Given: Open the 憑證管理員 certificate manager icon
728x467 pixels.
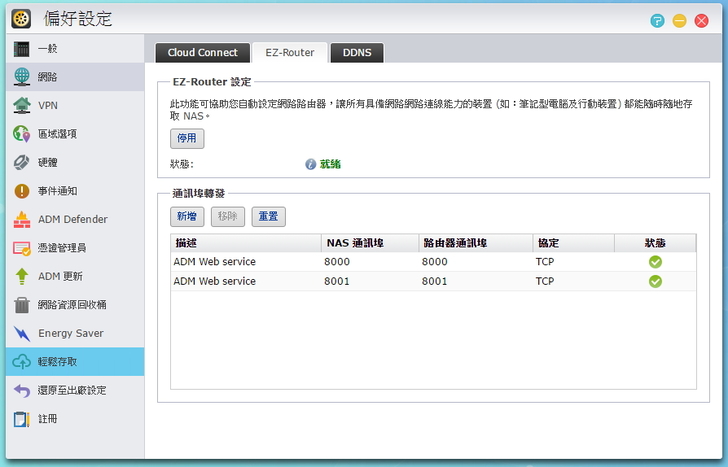Looking at the screenshot, I should 22,248.
